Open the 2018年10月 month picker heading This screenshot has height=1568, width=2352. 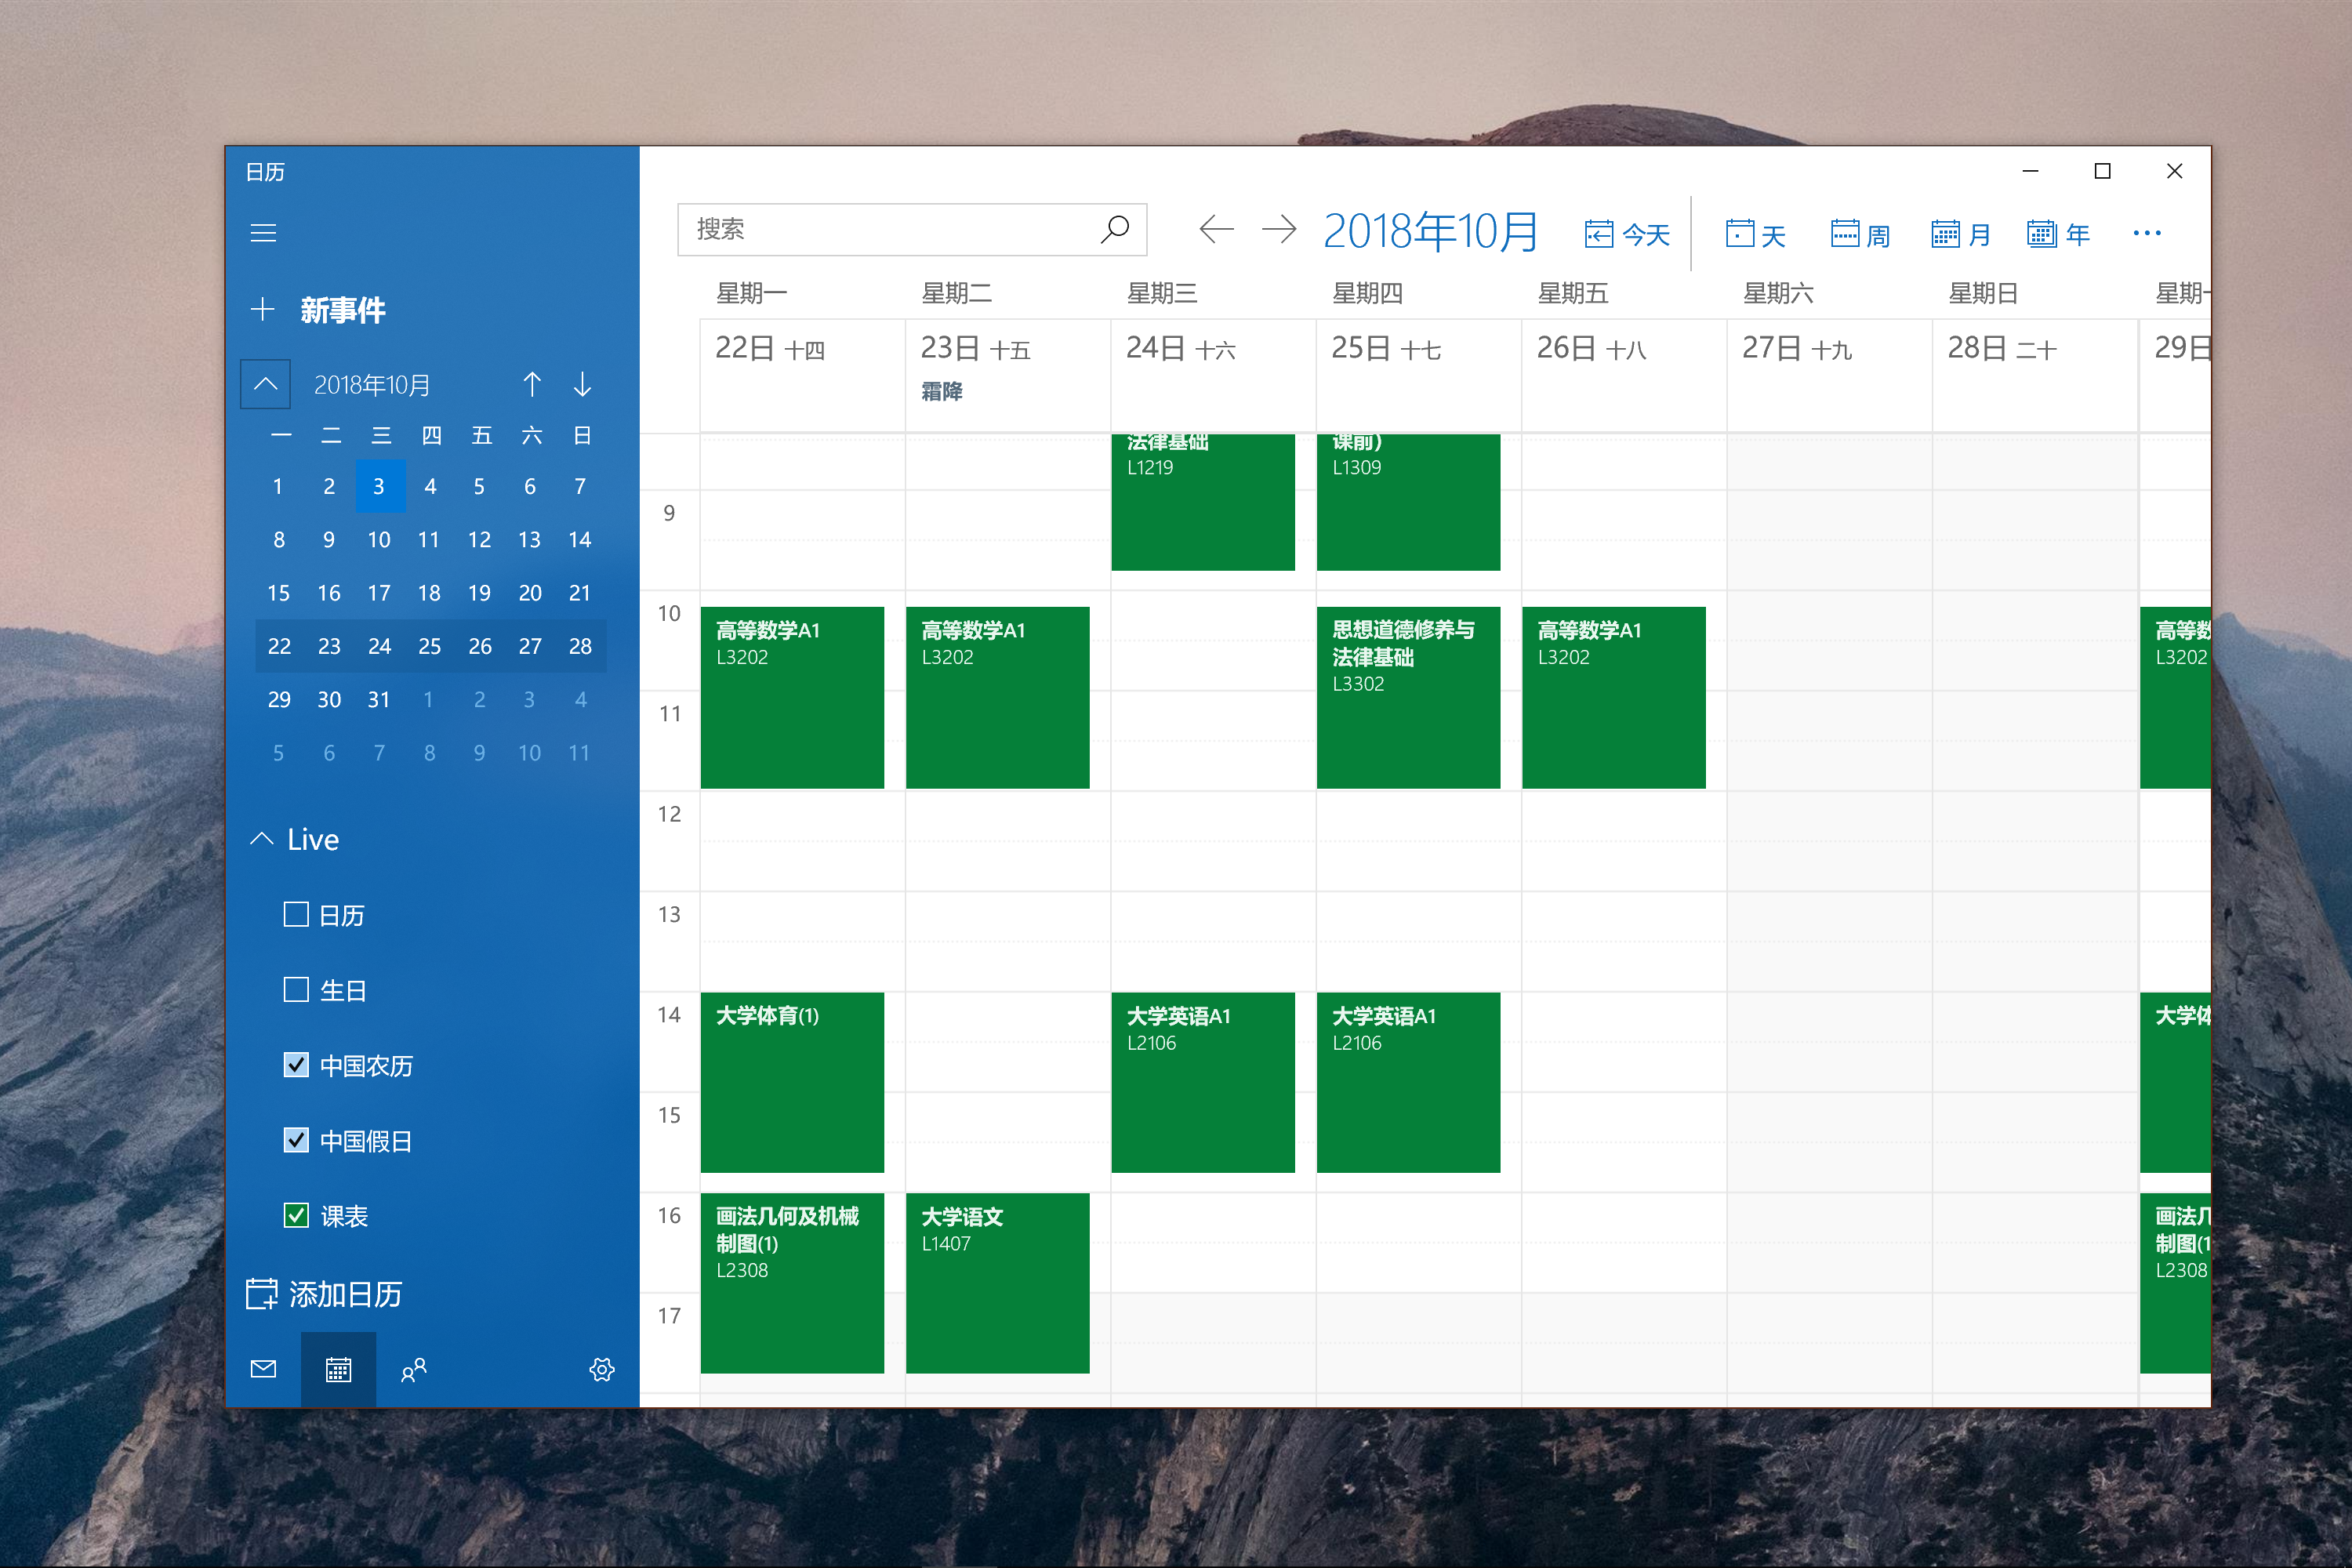(x=1430, y=232)
